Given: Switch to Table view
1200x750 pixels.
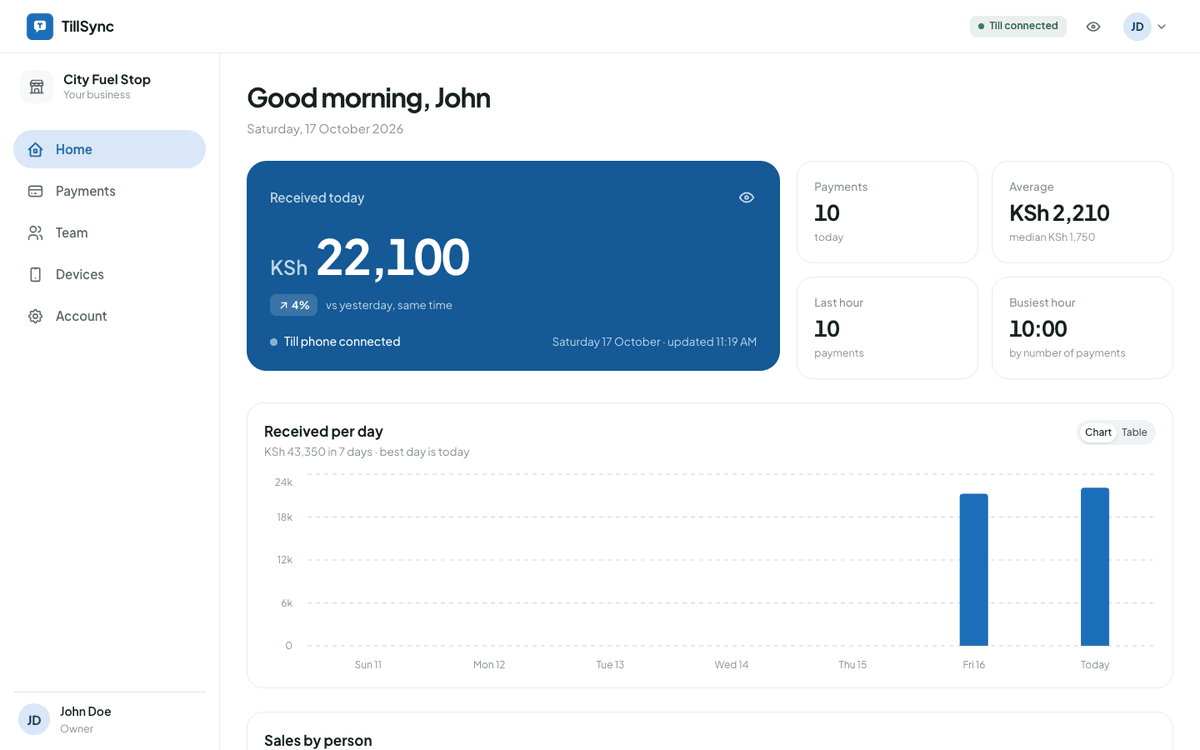Looking at the screenshot, I should point(1134,432).
